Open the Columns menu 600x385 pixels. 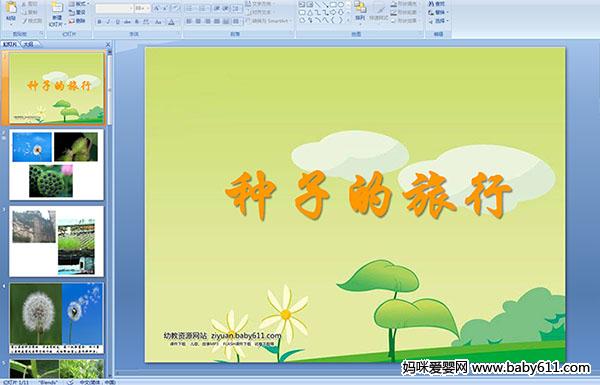236,21
